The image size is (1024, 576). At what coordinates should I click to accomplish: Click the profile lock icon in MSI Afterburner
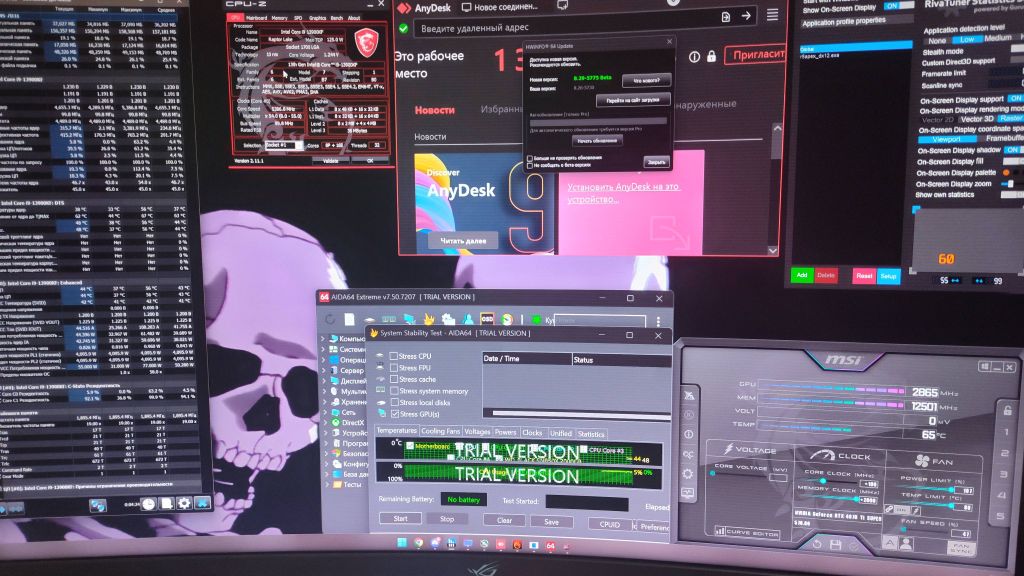[x=1007, y=410]
